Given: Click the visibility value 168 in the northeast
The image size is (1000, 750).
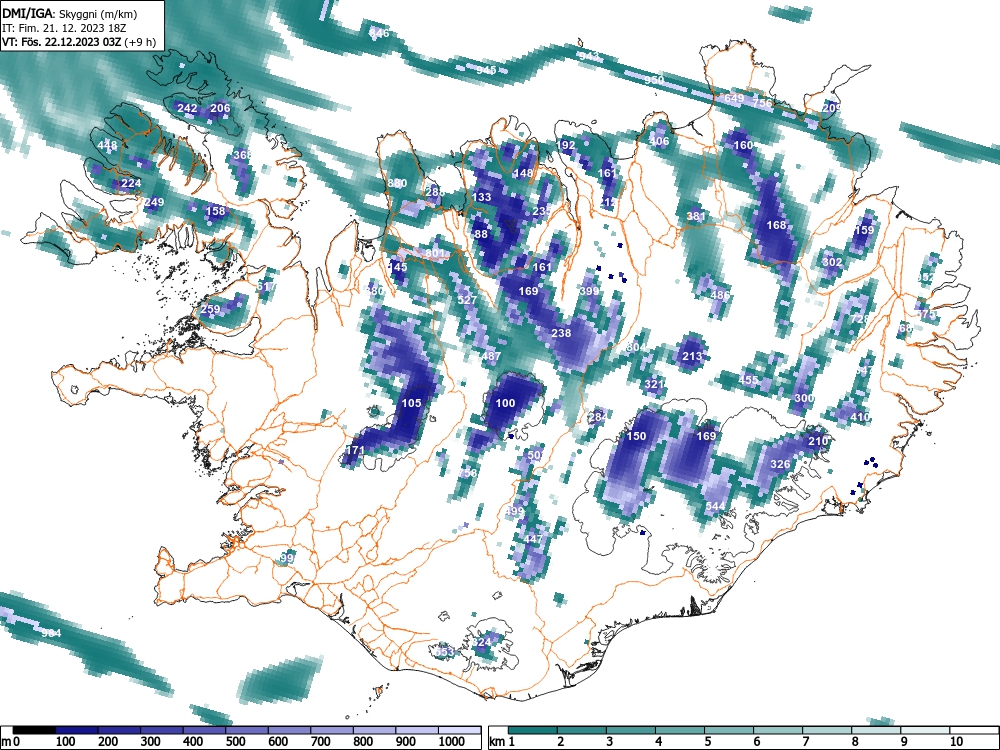Looking at the screenshot, I should point(776,225).
